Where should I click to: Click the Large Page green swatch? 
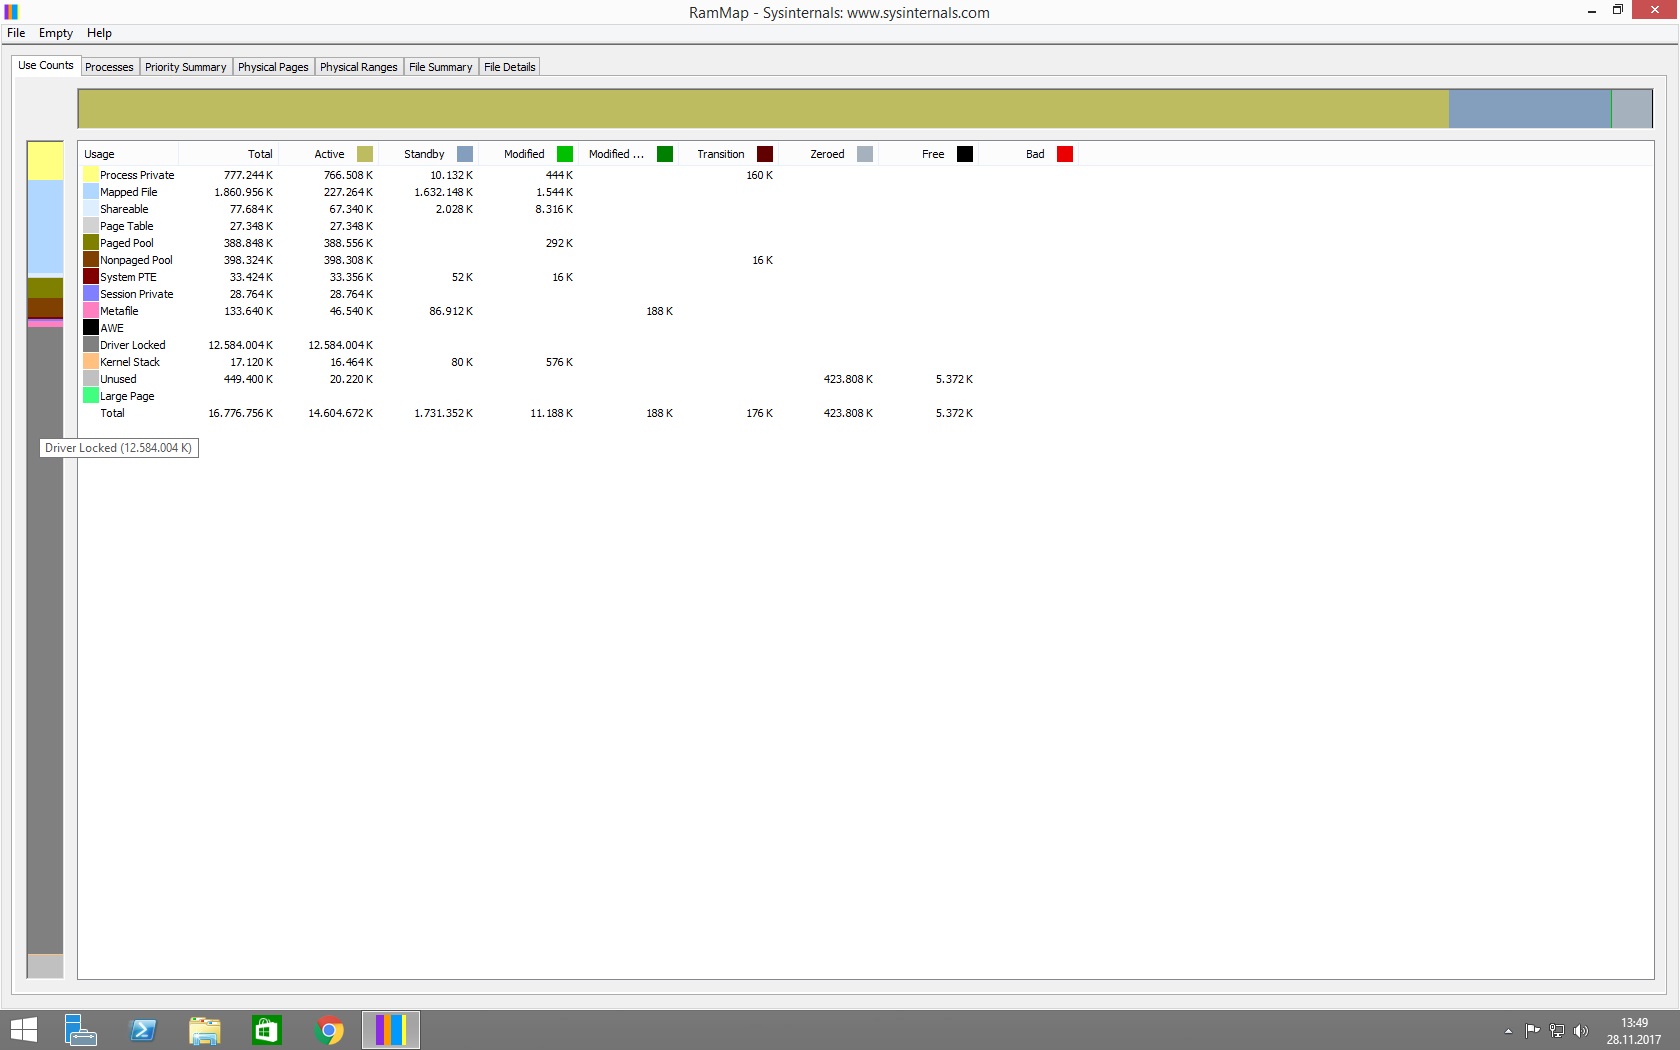tap(91, 396)
